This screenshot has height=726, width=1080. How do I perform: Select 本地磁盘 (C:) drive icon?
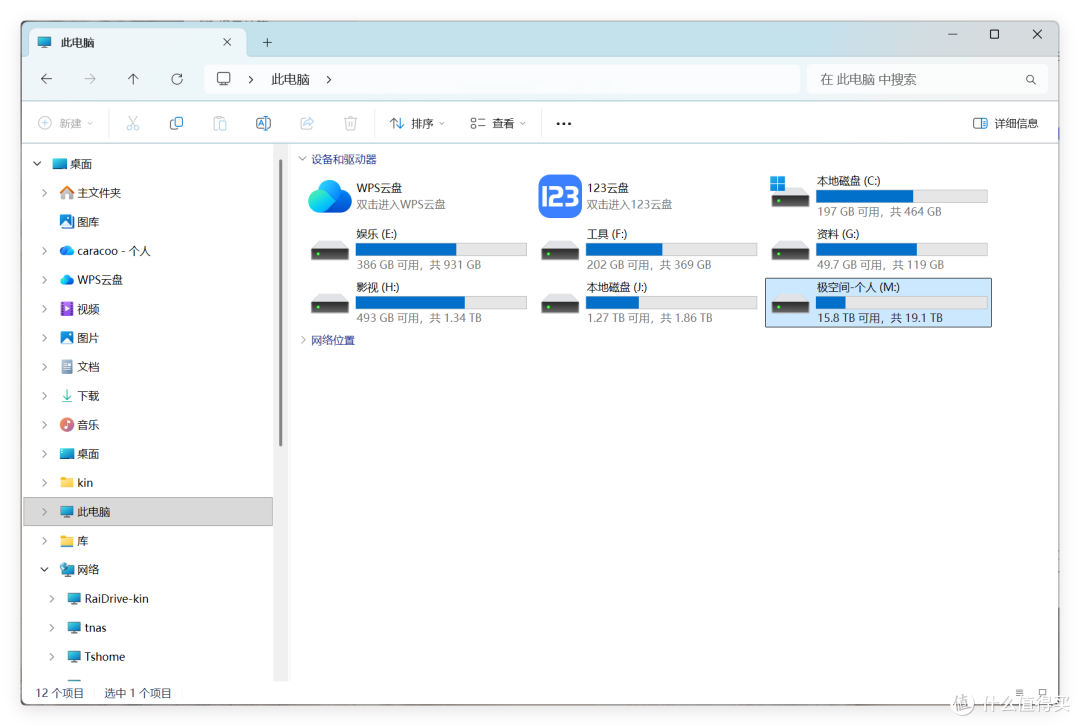(x=789, y=192)
